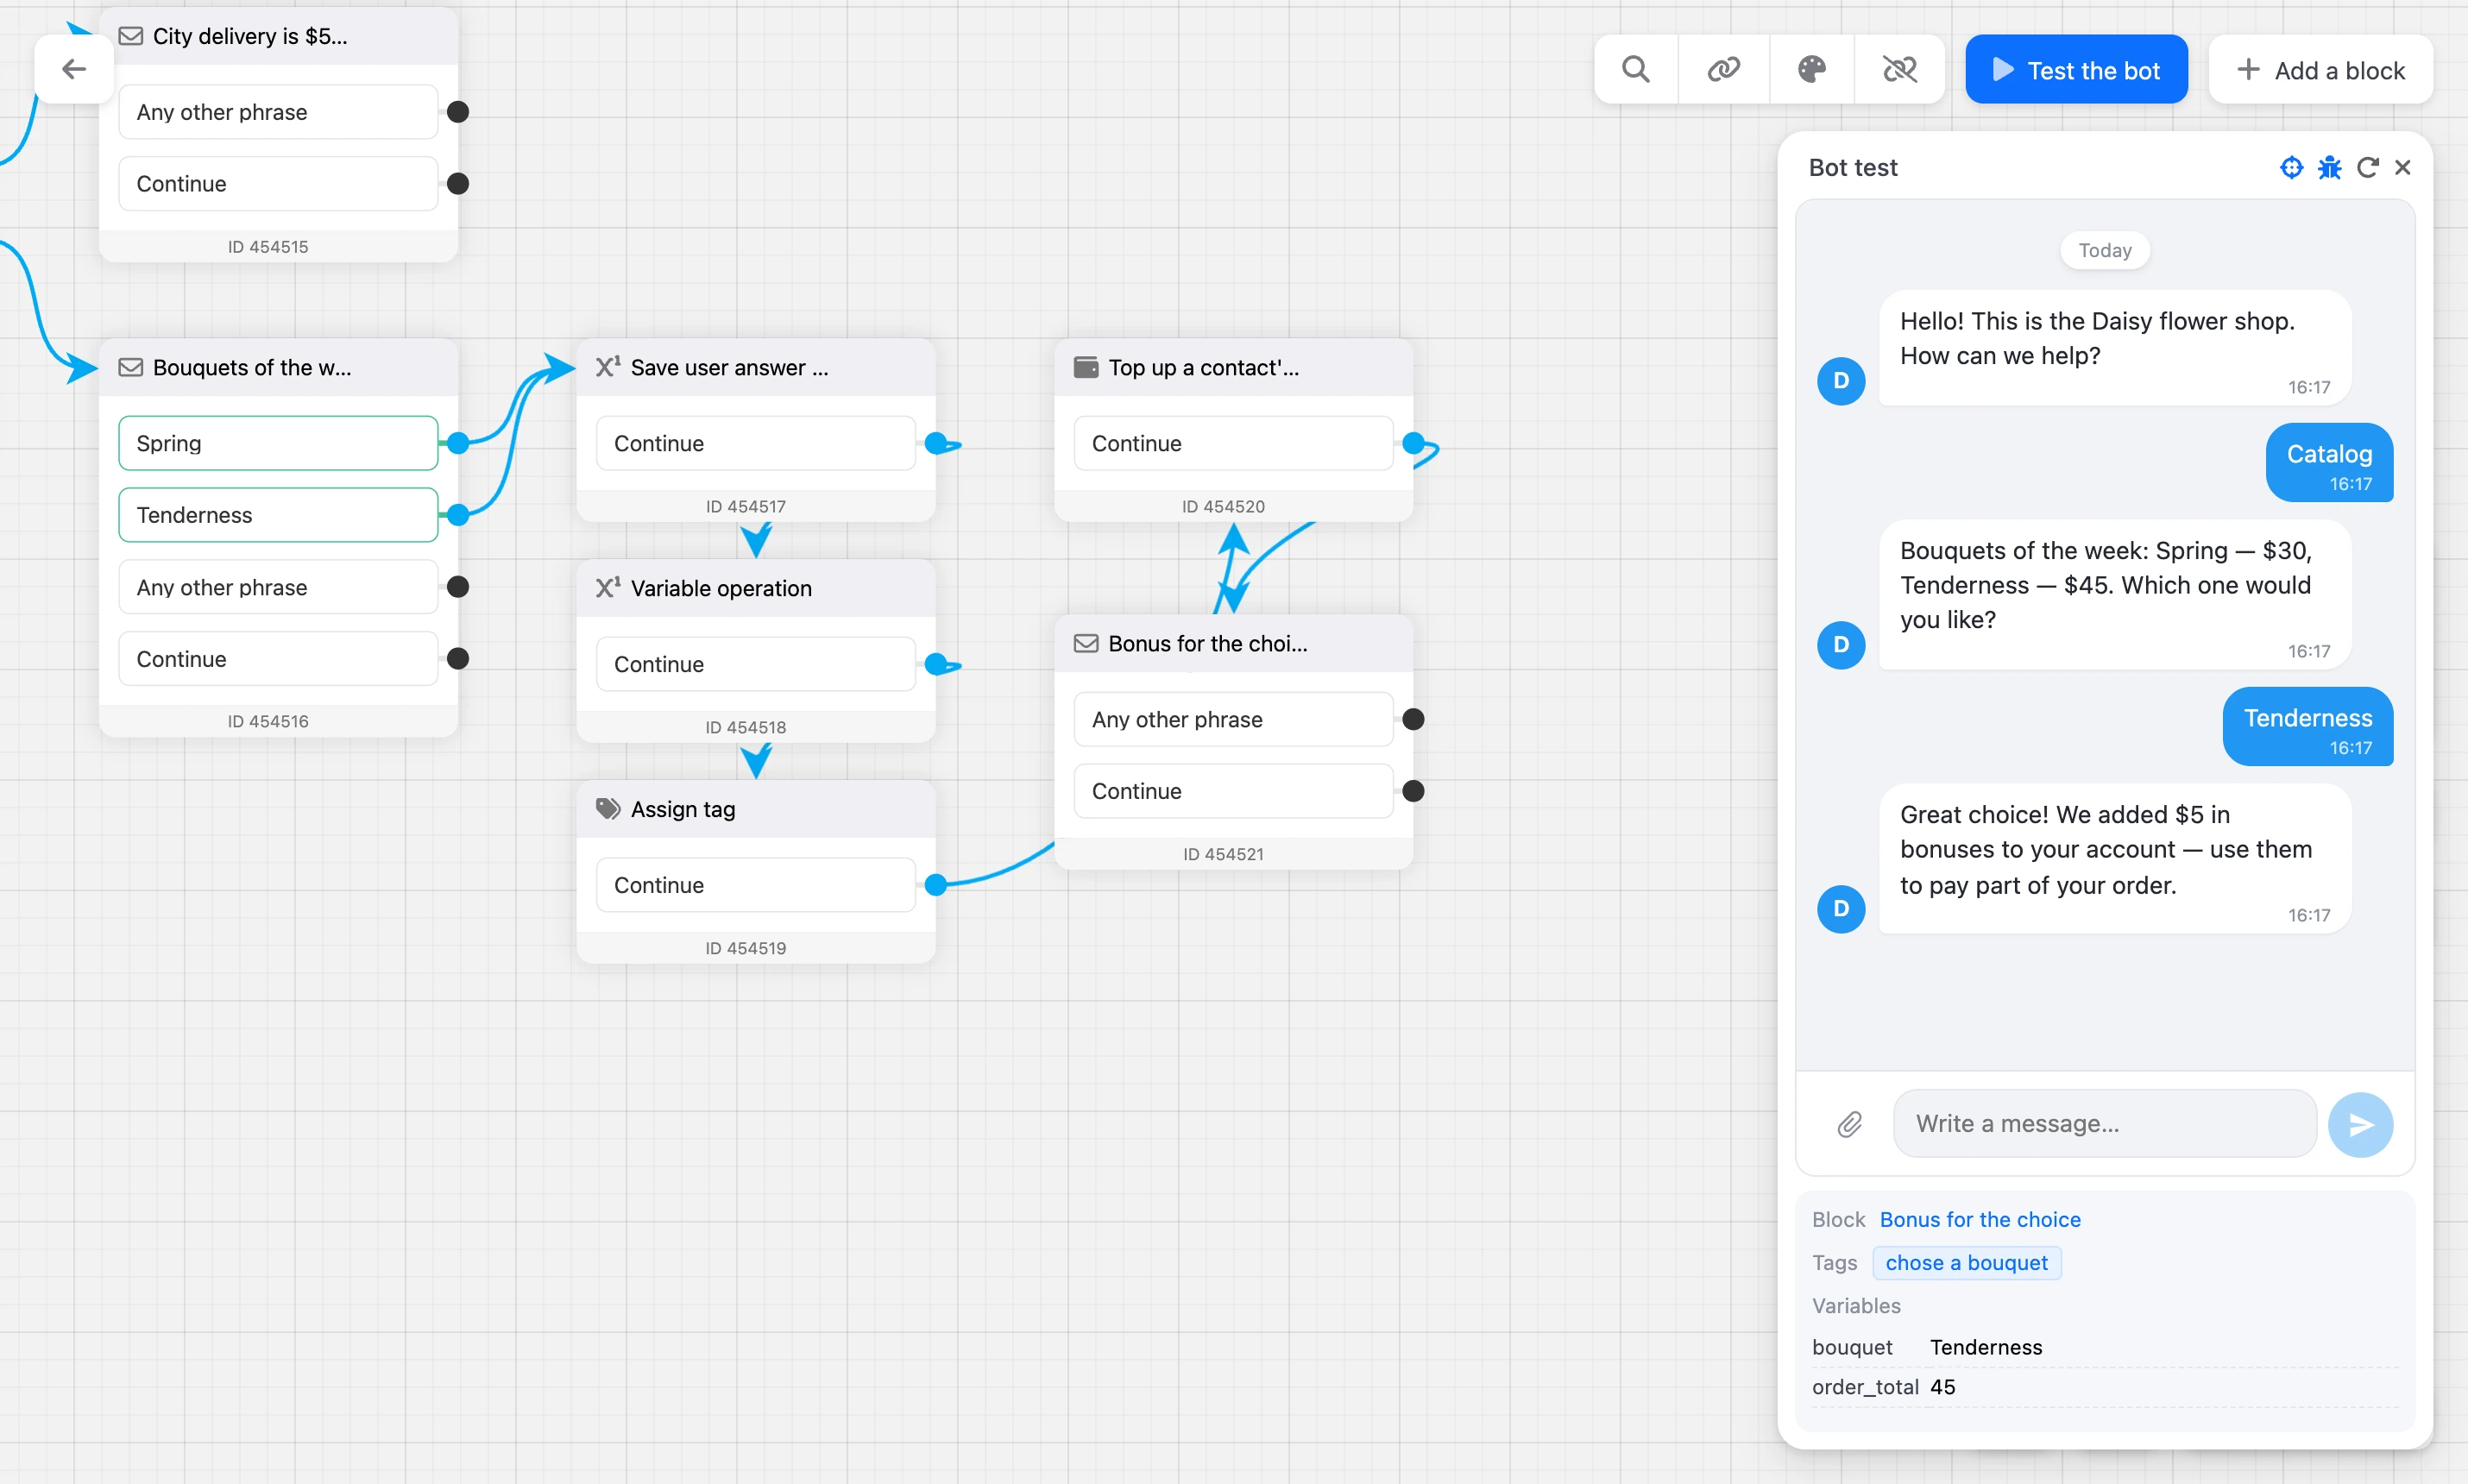Restart the bot test with refresh icon
2468x1484 pixels.
2367,167
